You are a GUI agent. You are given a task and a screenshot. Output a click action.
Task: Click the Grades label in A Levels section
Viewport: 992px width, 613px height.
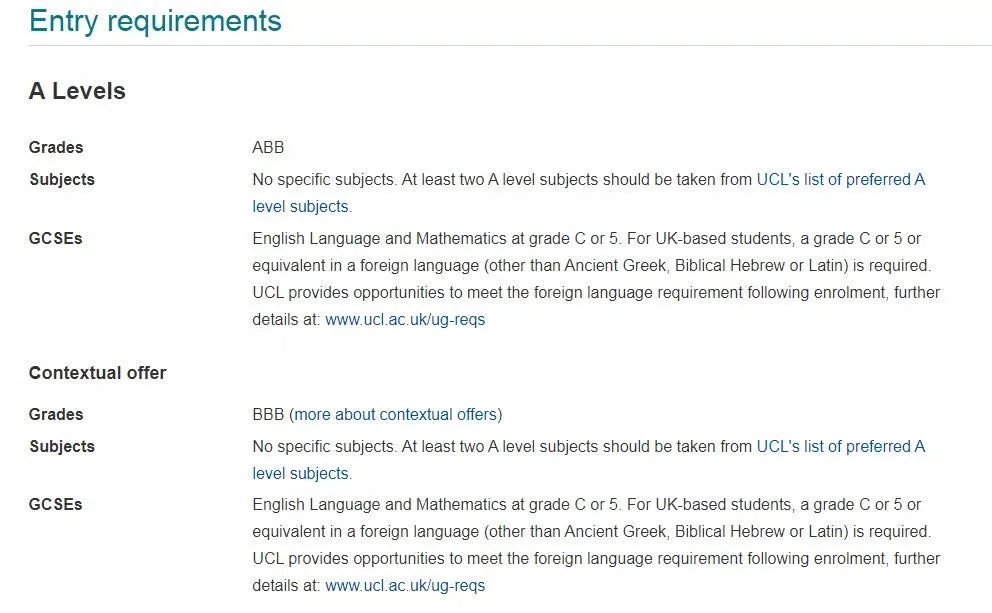click(56, 147)
